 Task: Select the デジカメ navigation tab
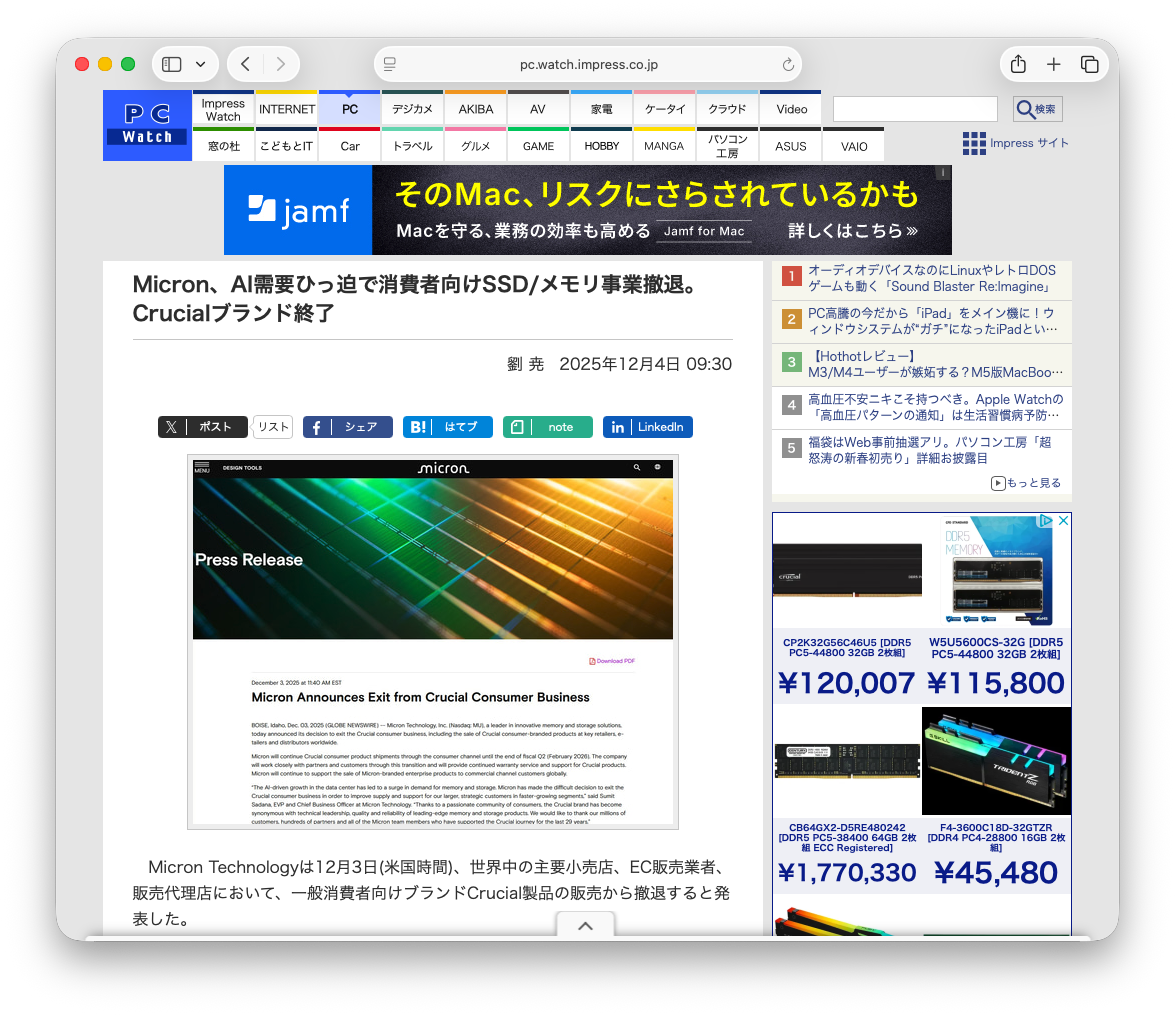pos(412,109)
